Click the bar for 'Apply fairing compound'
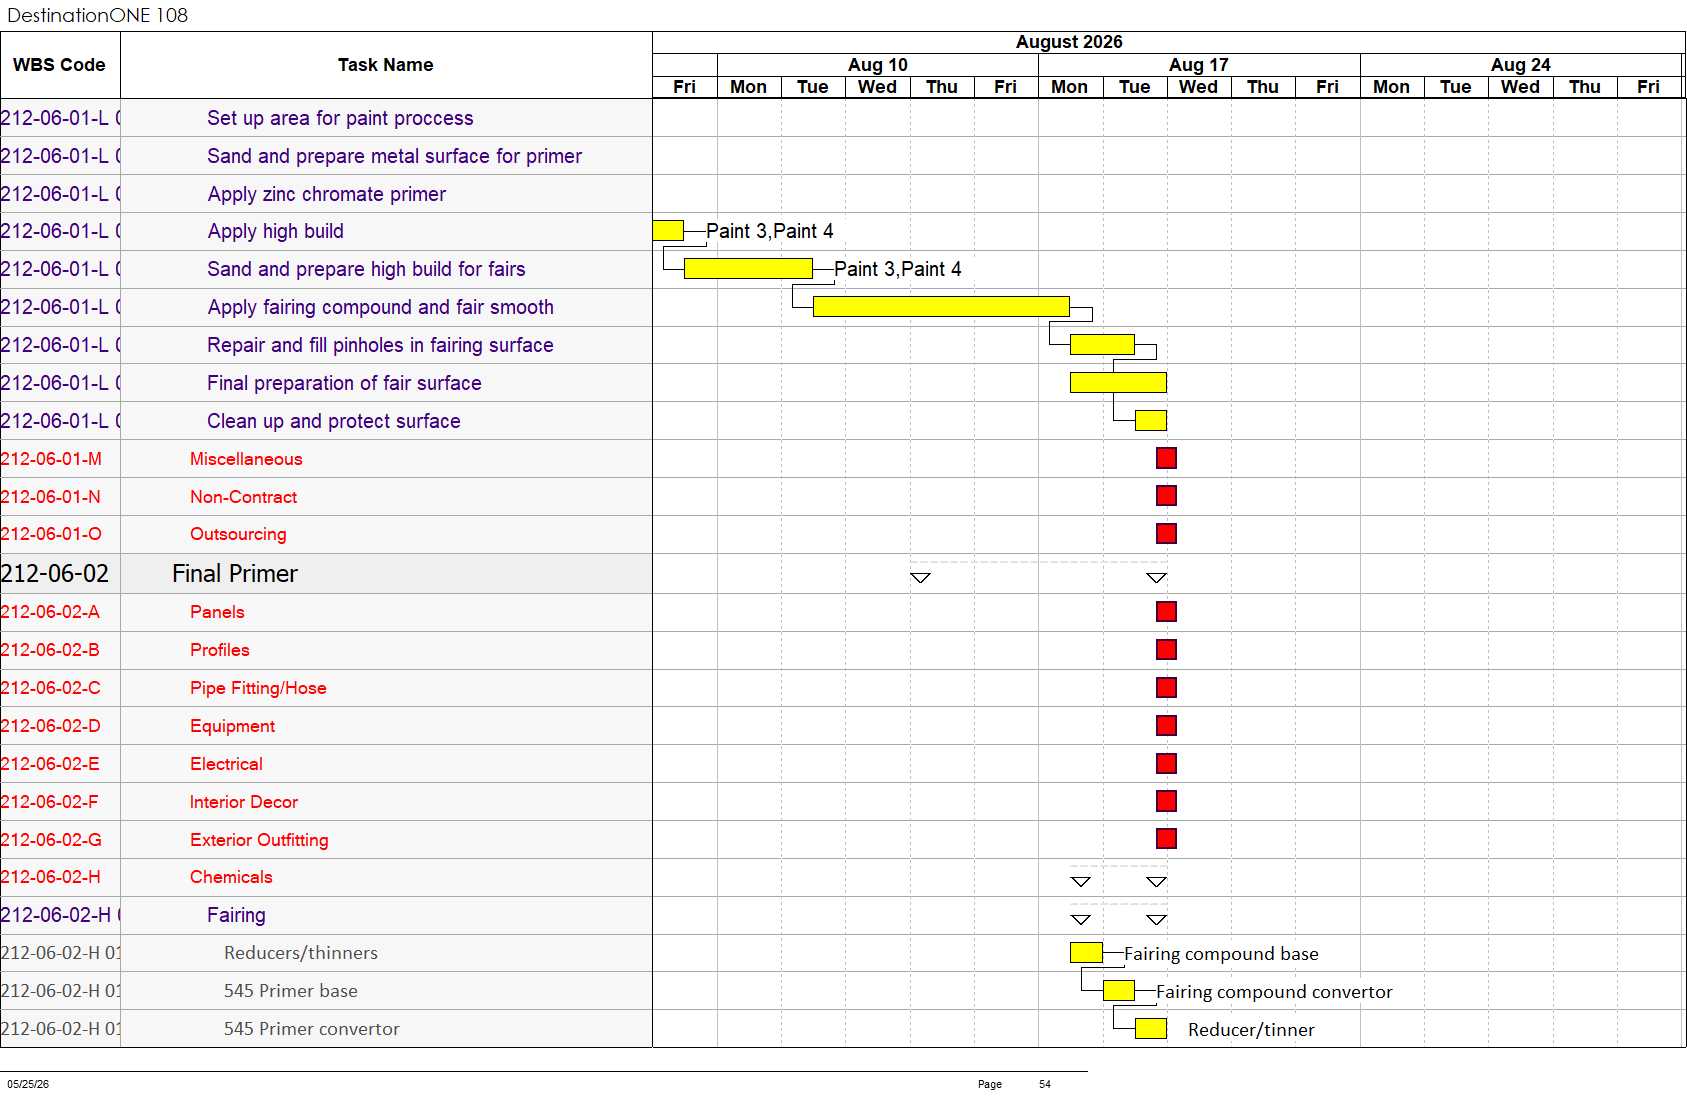 (941, 307)
